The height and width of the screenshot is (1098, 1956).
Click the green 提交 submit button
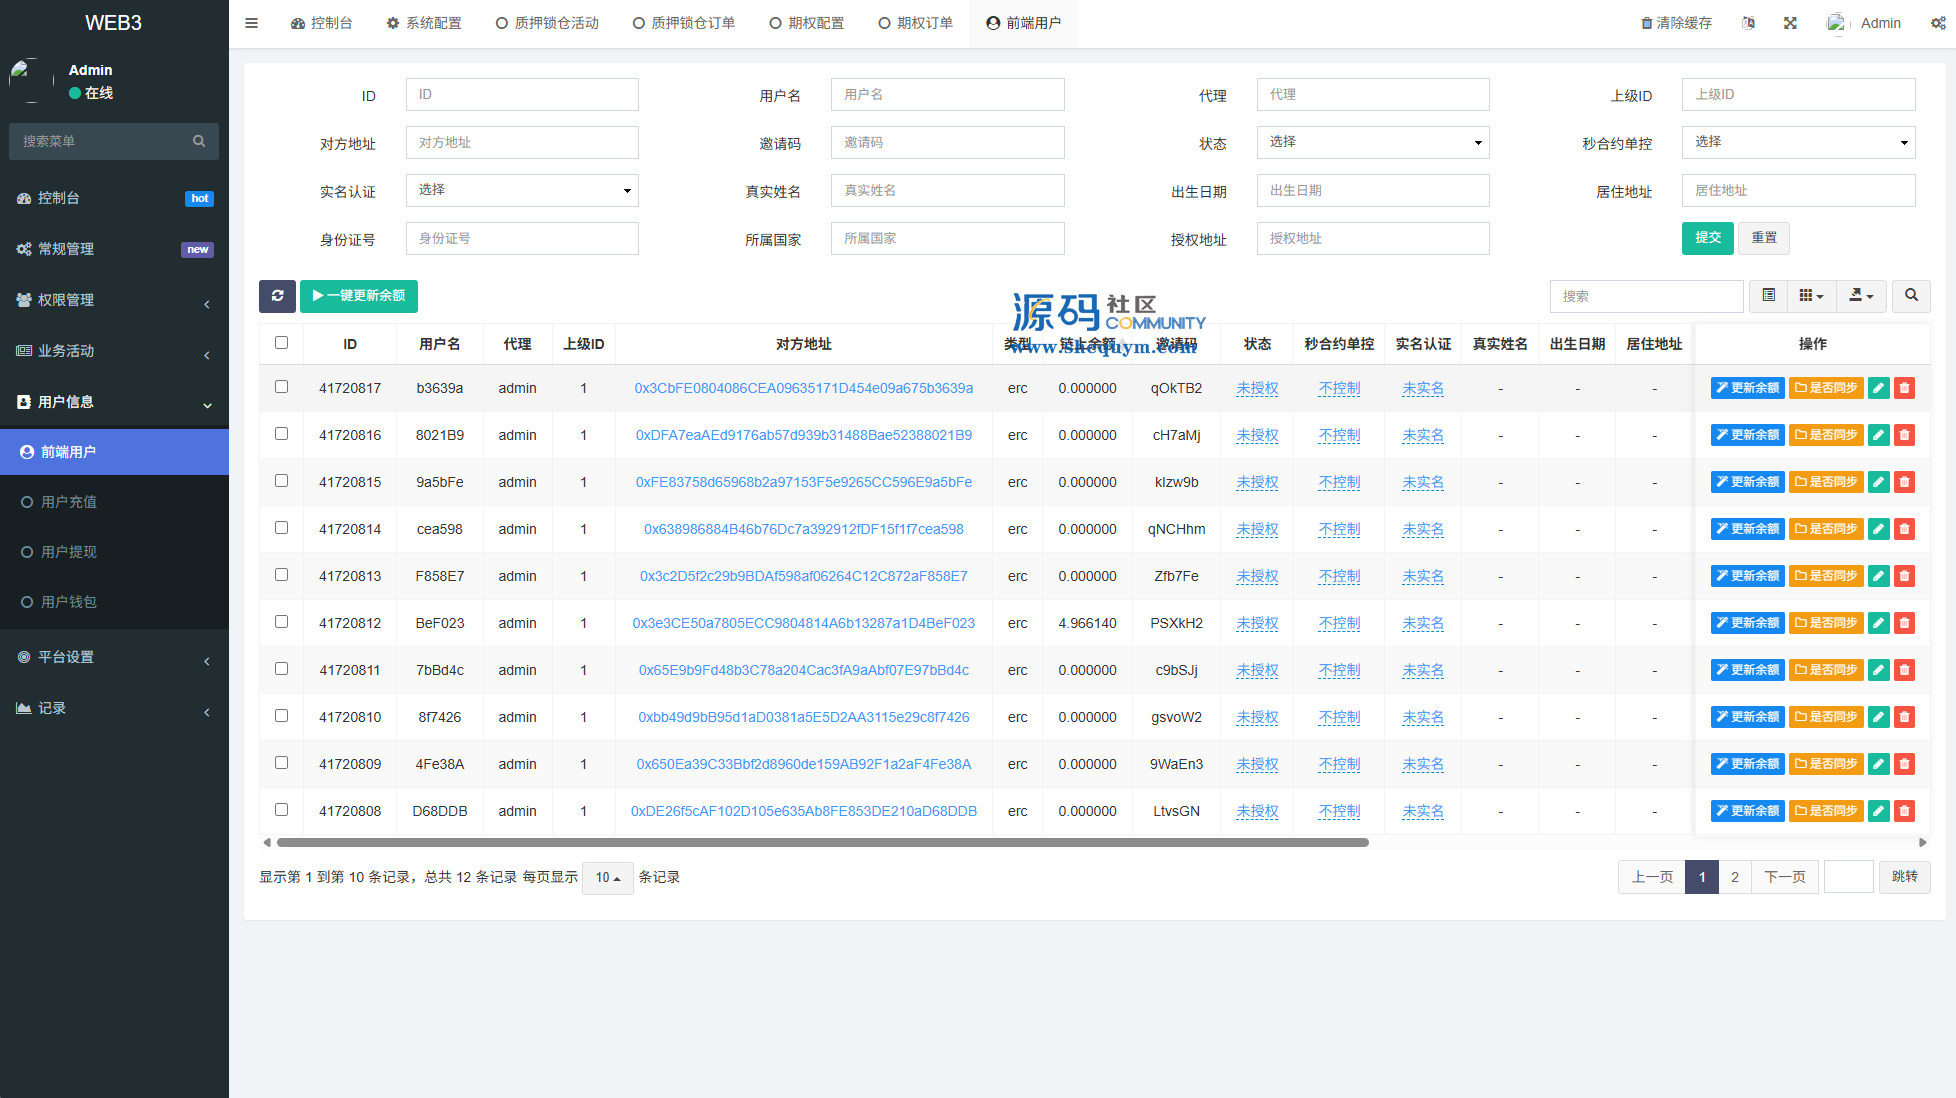pos(1707,238)
